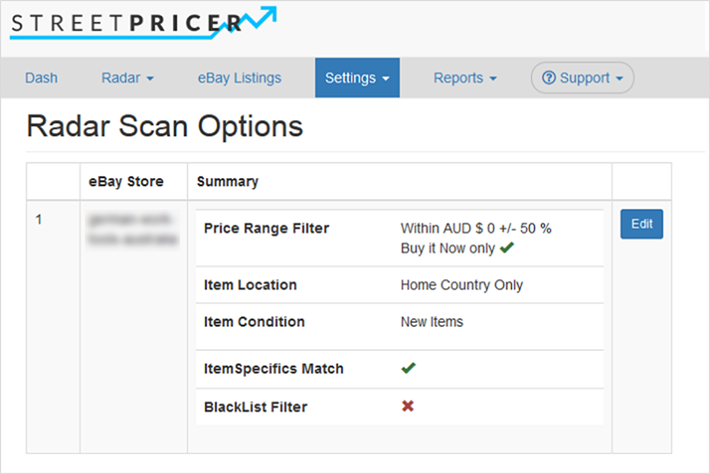
Task: Click the Item Location row label
Action: point(250,285)
